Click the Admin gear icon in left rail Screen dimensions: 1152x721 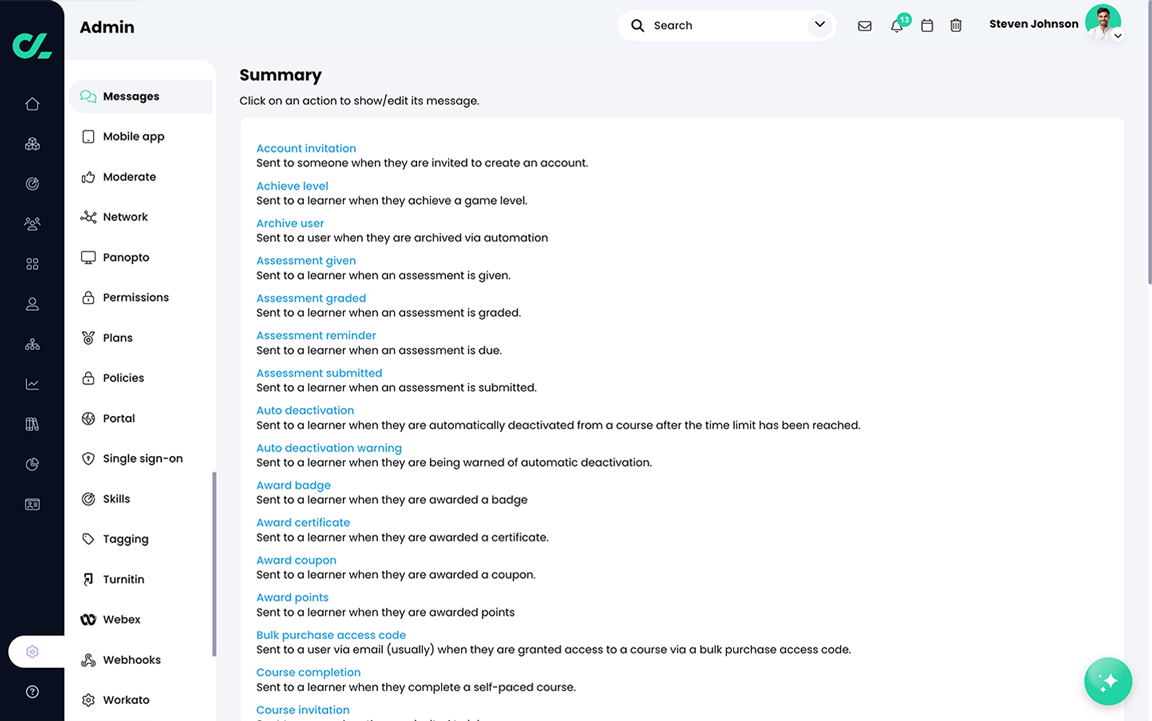pos(32,652)
